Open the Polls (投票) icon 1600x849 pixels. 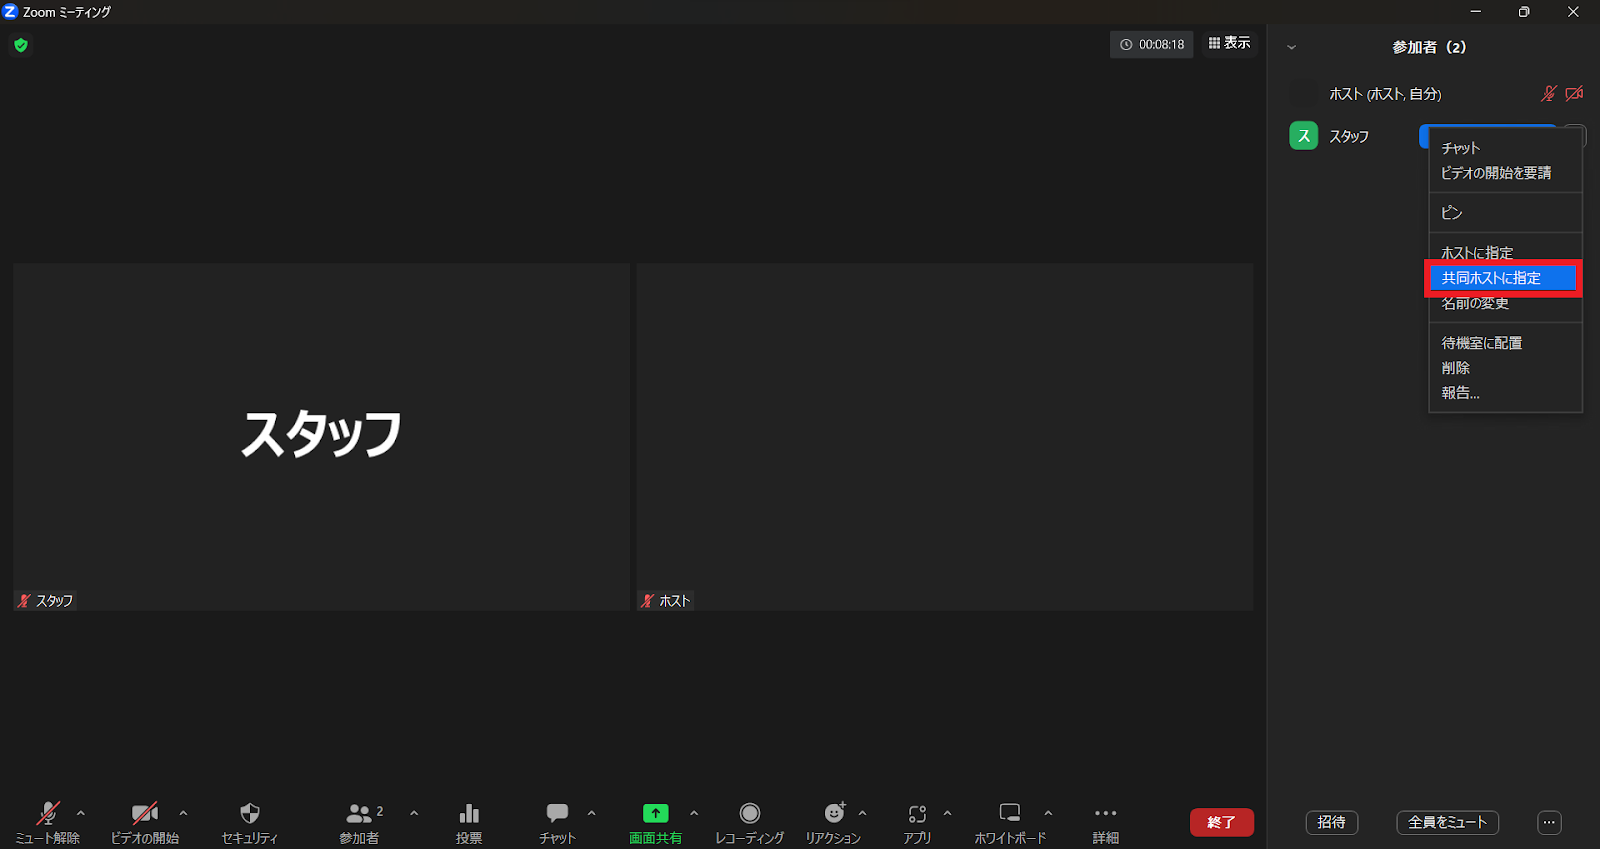tap(469, 814)
